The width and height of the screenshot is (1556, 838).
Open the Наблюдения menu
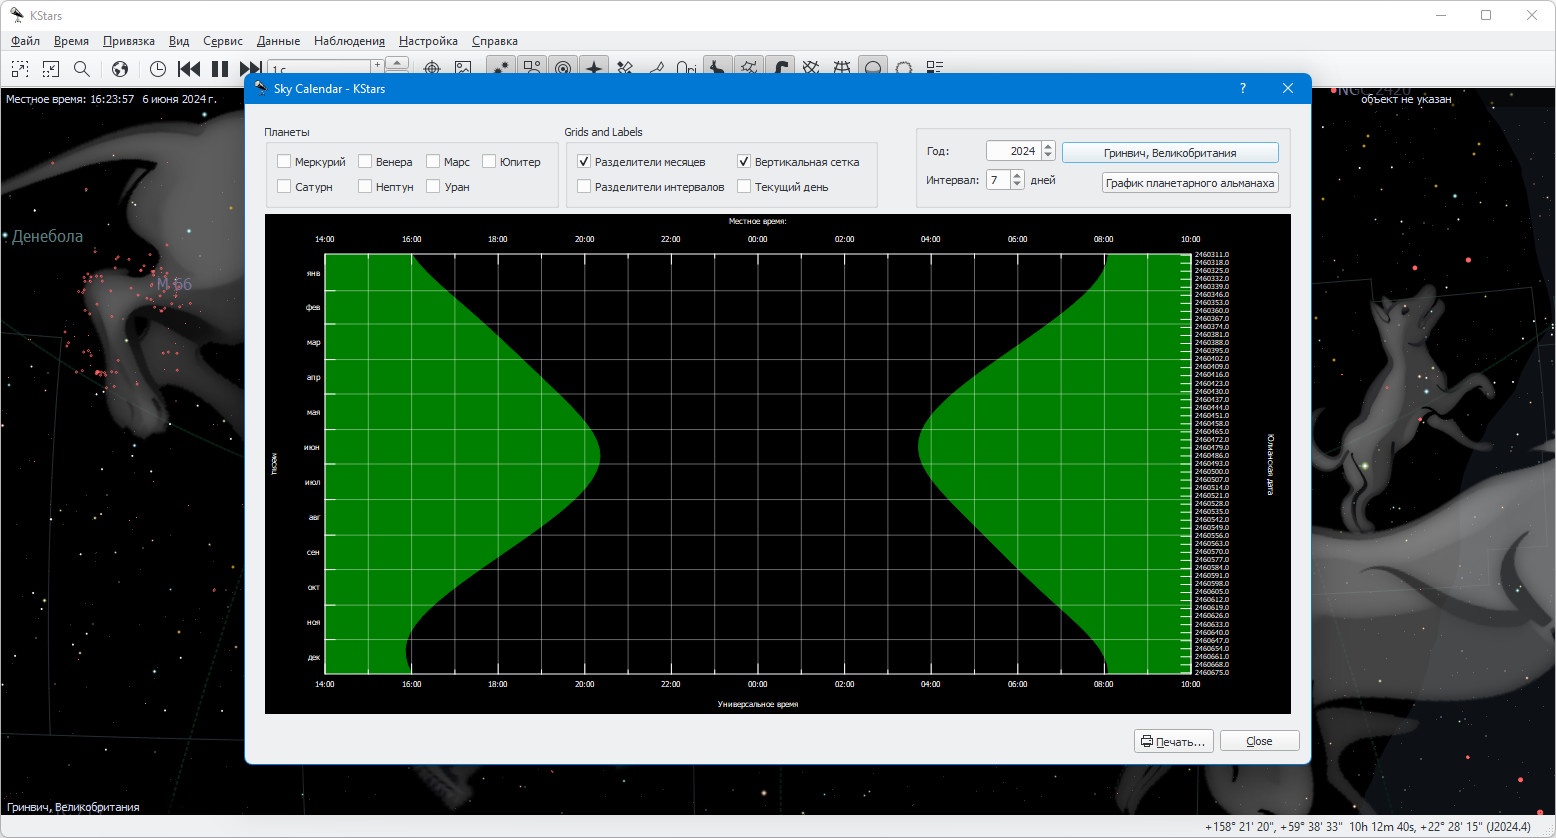click(x=349, y=41)
